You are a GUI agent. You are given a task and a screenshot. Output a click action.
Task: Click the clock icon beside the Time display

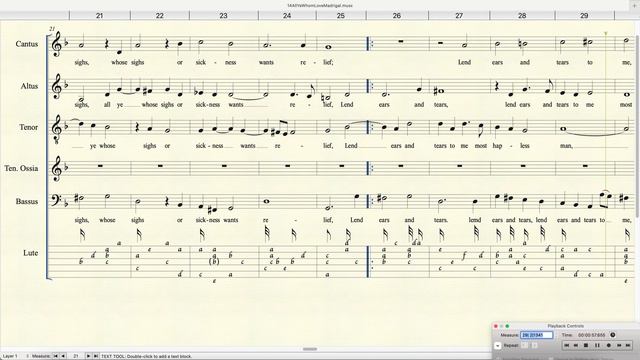613,335
